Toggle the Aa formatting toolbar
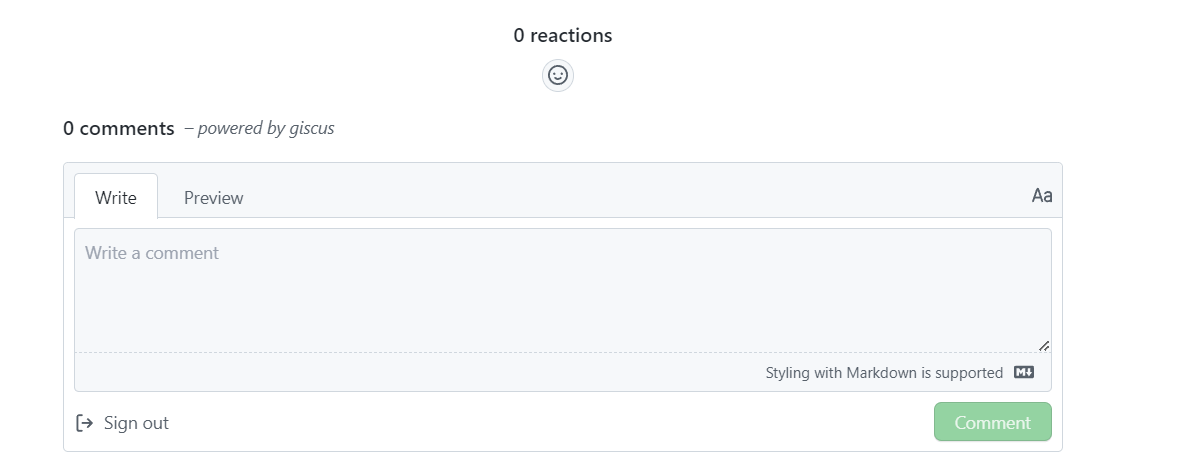 click(x=1041, y=196)
